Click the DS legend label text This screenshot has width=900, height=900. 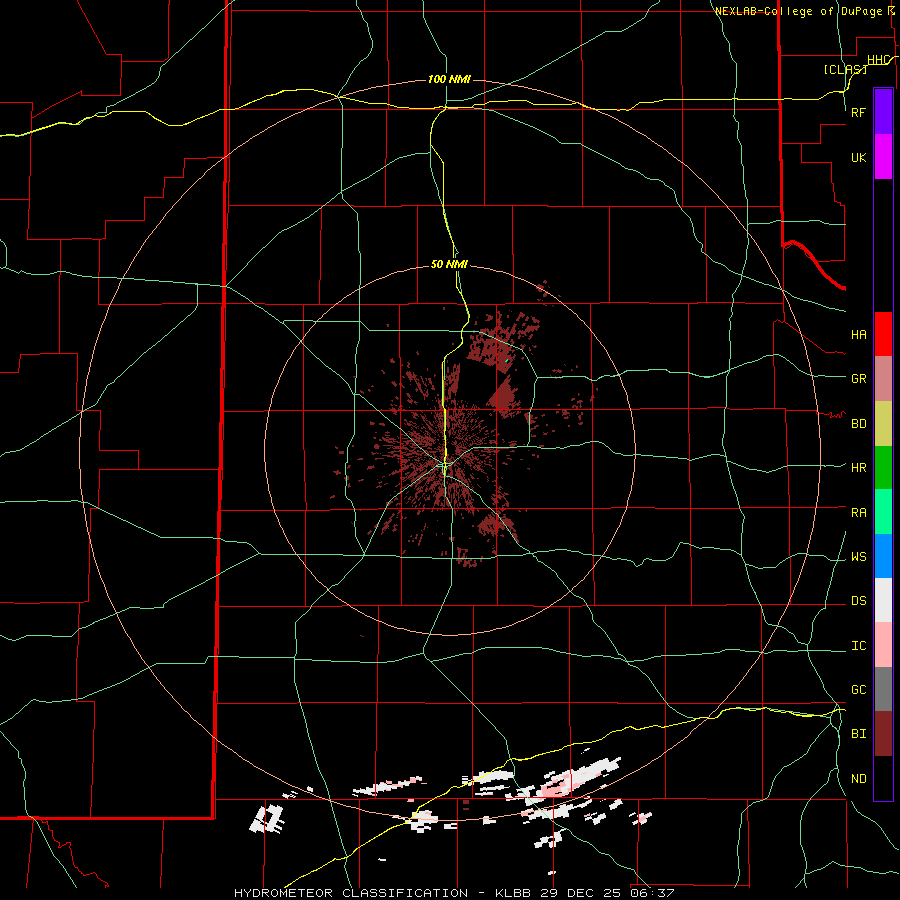tap(859, 601)
